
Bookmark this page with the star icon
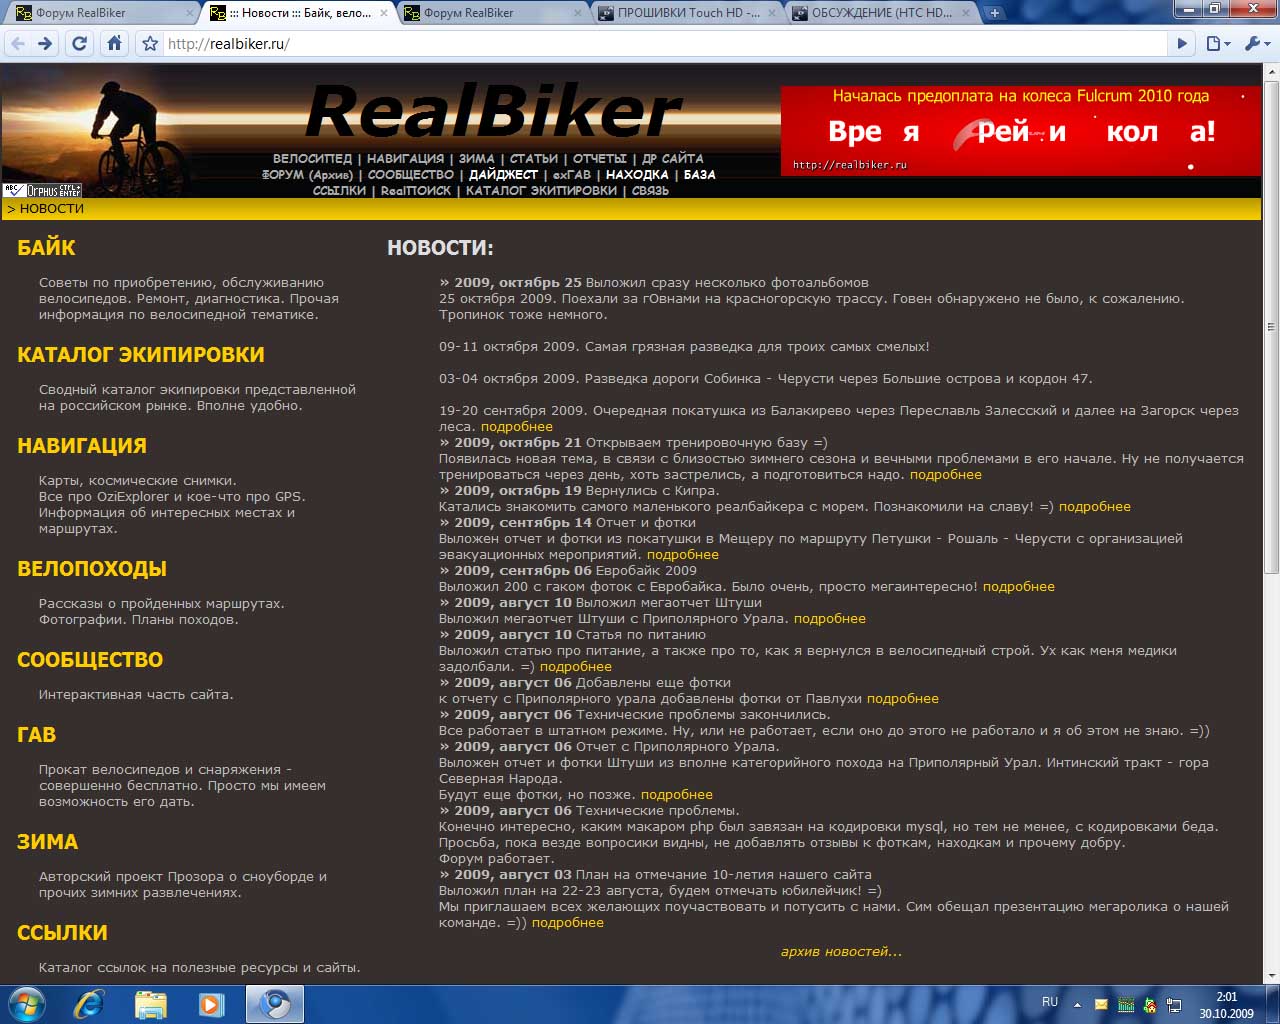pyautogui.click(x=150, y=44)
